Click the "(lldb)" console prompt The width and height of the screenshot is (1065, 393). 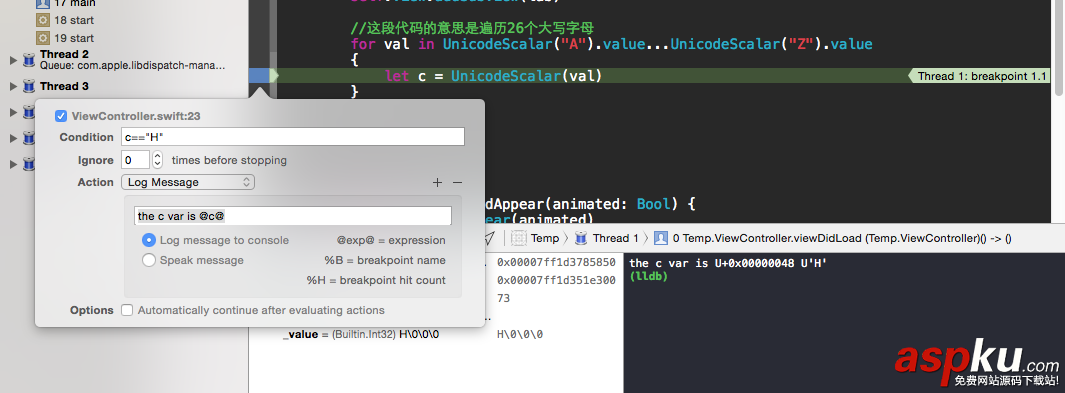[x=649, y=276]
